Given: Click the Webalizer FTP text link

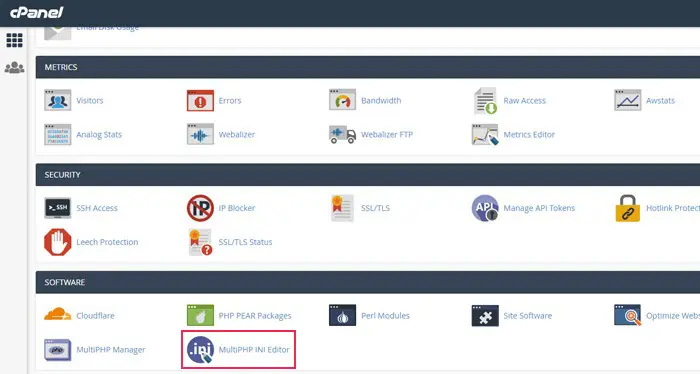Looking at the screenshot, I should tap(387, 134).
